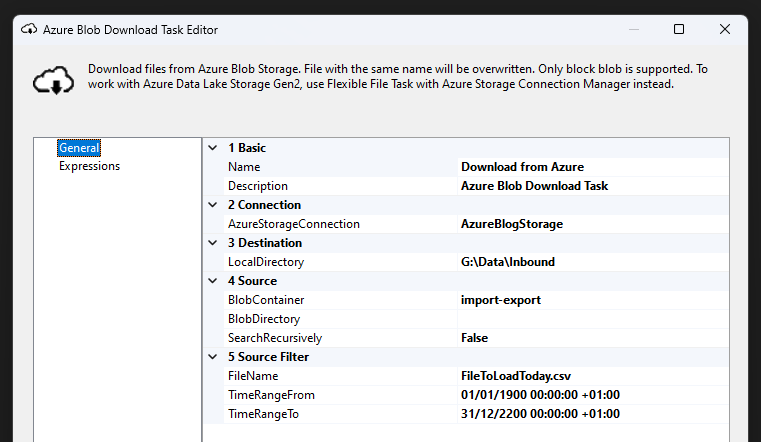This screenshot has height=442, width=761.
Task: Maximize the Task Editor window
Action: (x=679, y=30)
